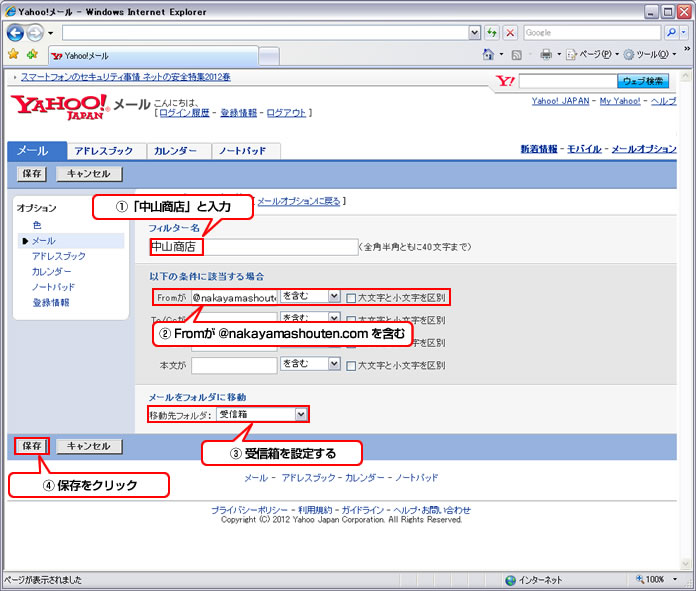Image resolution: width=696 pixels, height=591 pixels.
Task: Open the 本文が を含む dropdown
Action: [x=310, y=364]
